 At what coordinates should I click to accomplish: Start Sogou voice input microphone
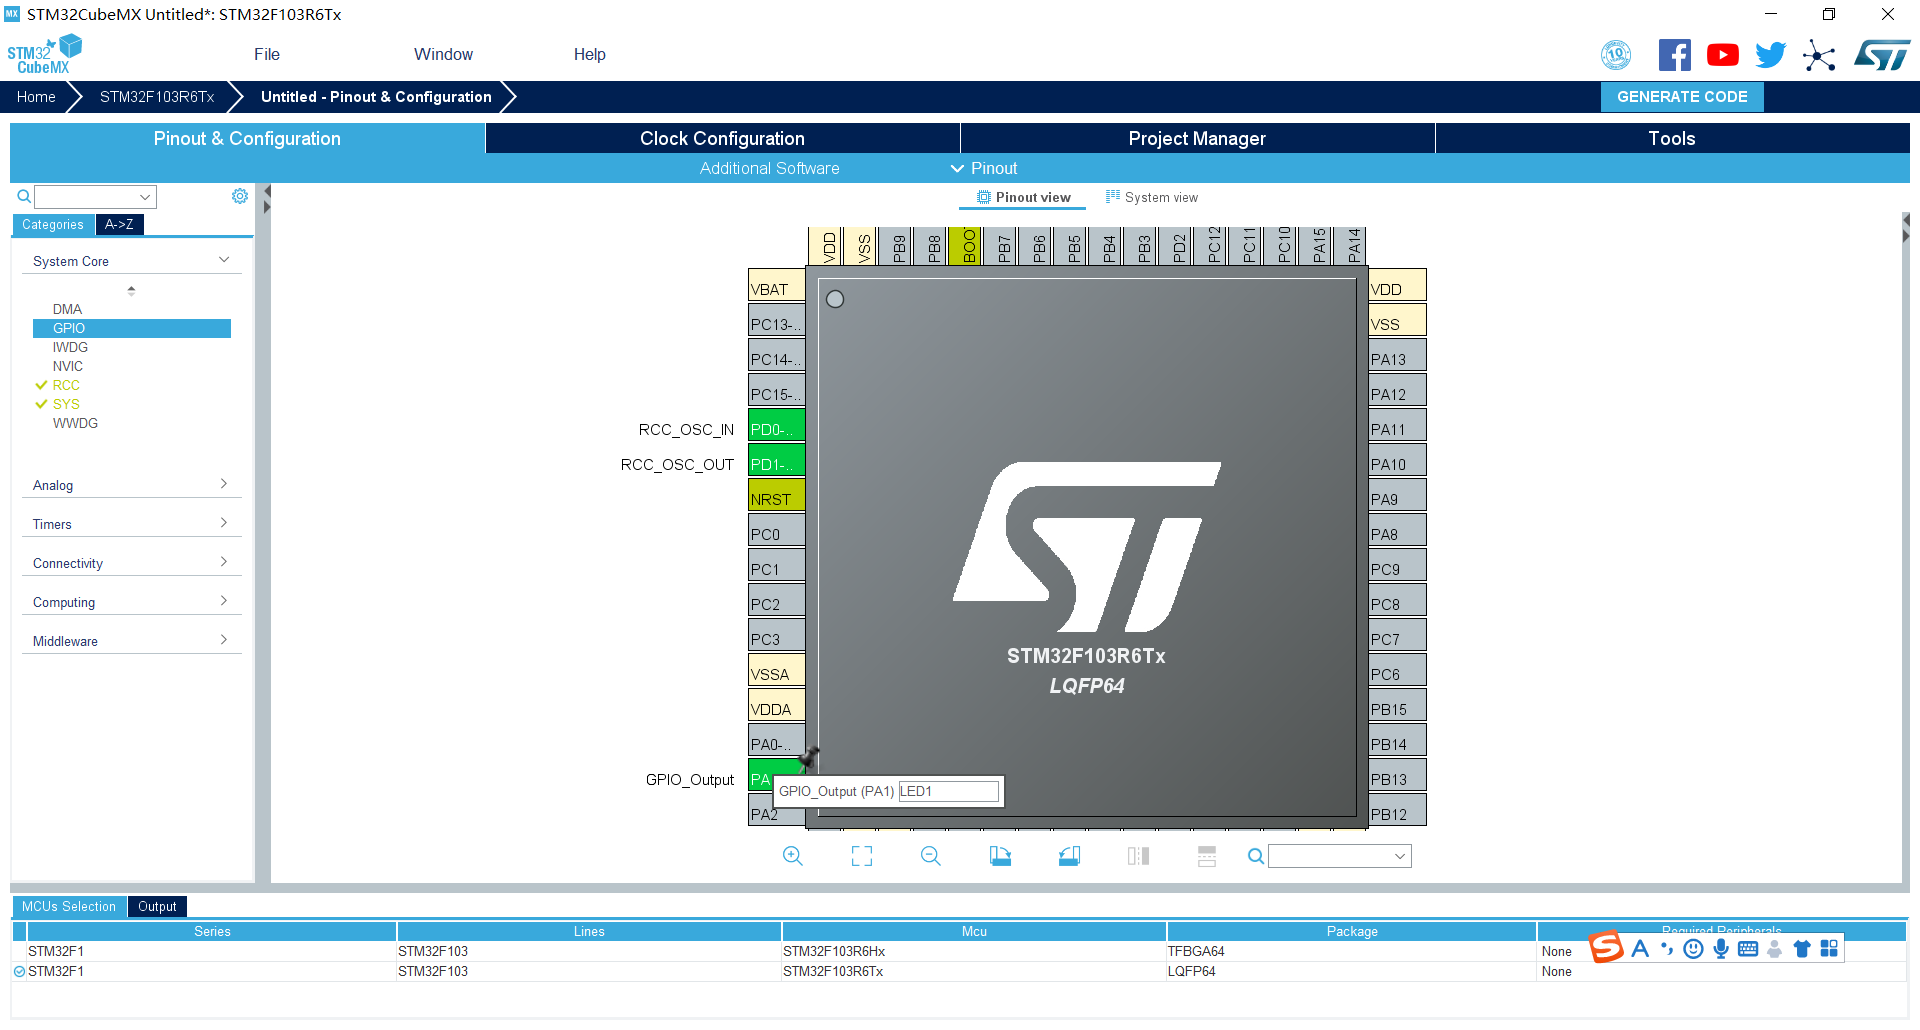(1721, 948)
